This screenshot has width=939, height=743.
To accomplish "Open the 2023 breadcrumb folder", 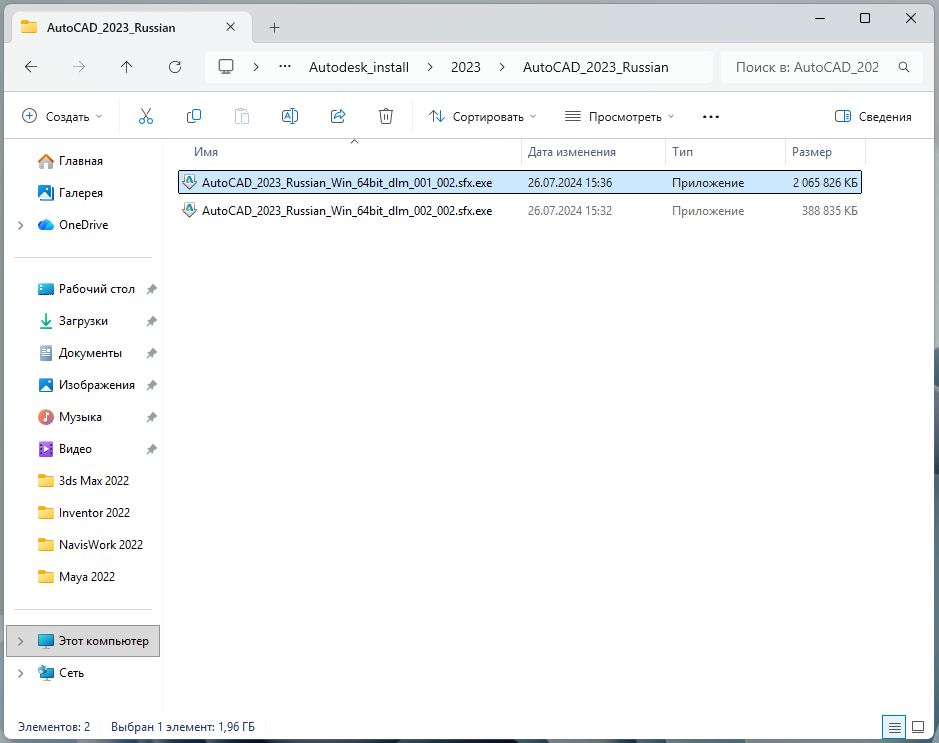I will click(x=466, y=67).
